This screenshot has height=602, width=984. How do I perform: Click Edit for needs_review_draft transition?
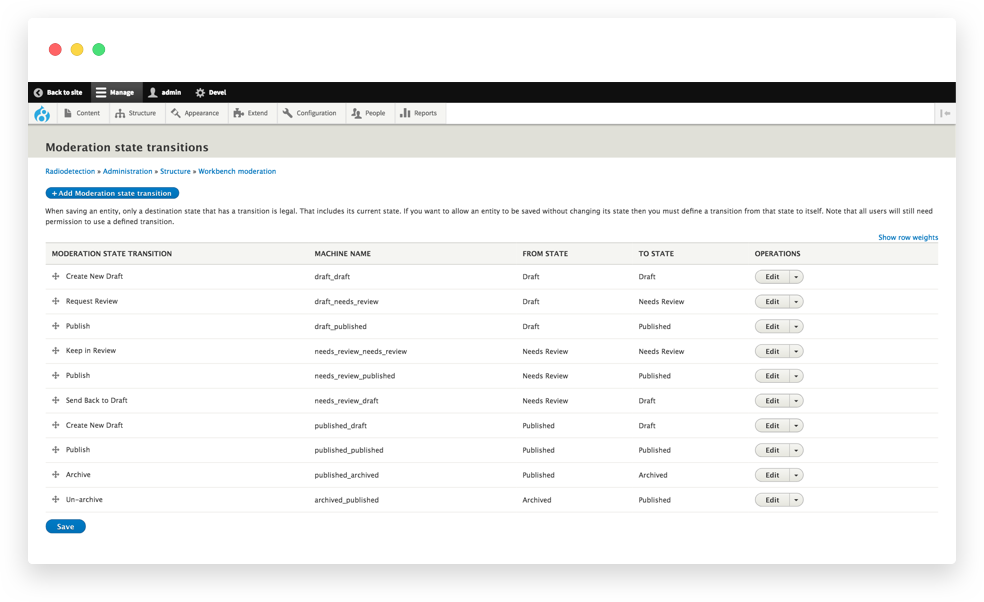click(x=772, y=401)
